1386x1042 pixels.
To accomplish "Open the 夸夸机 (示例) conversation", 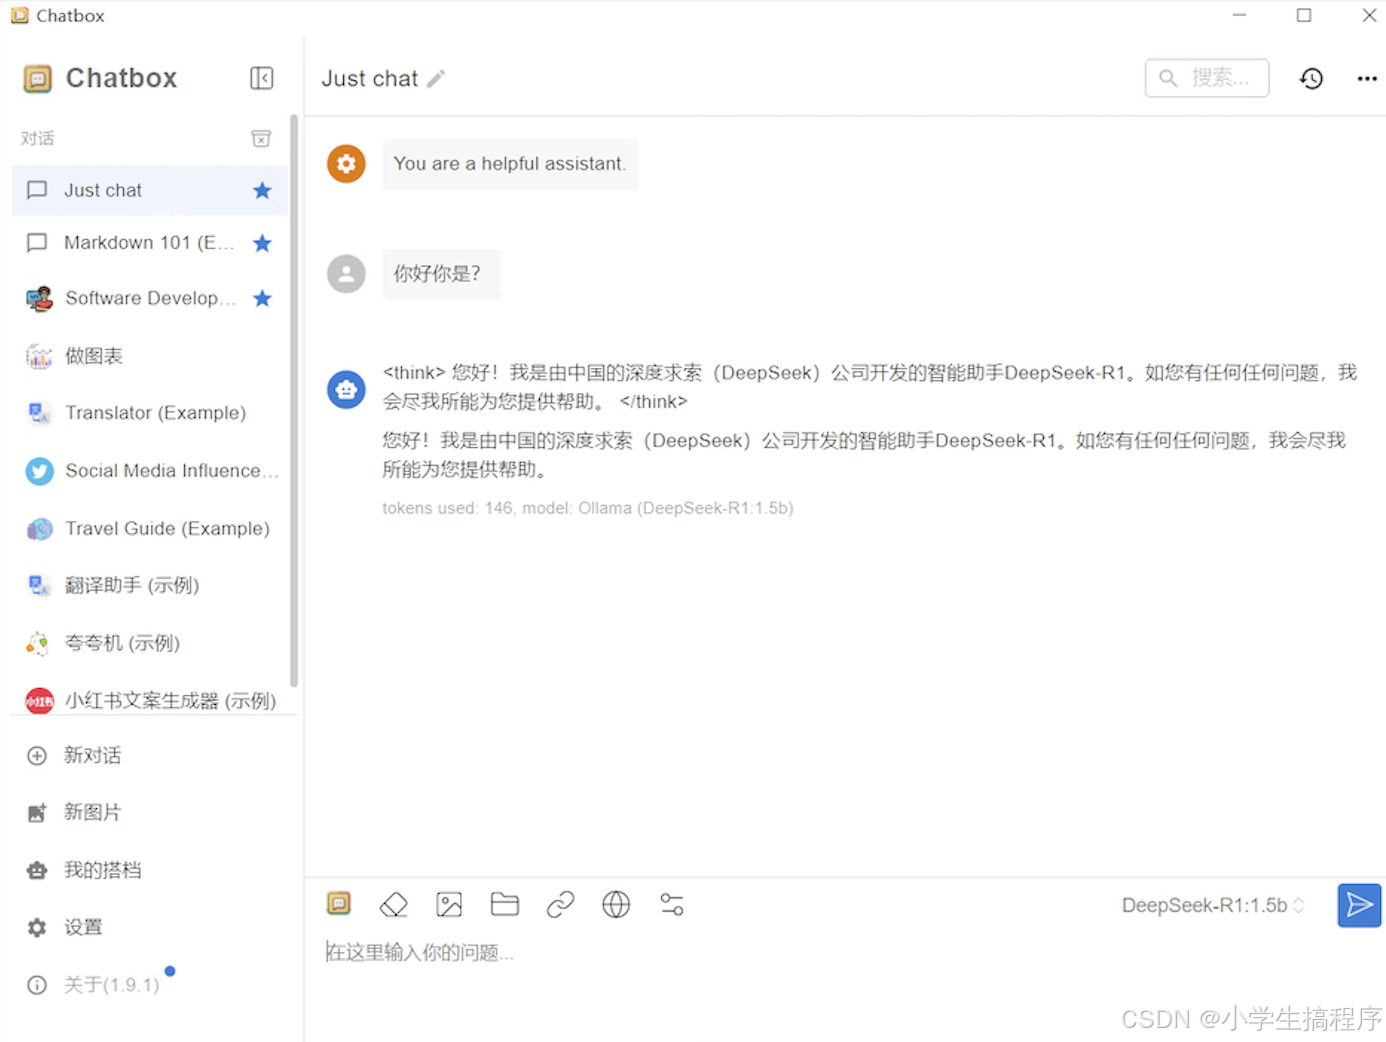I will (149, 643).
